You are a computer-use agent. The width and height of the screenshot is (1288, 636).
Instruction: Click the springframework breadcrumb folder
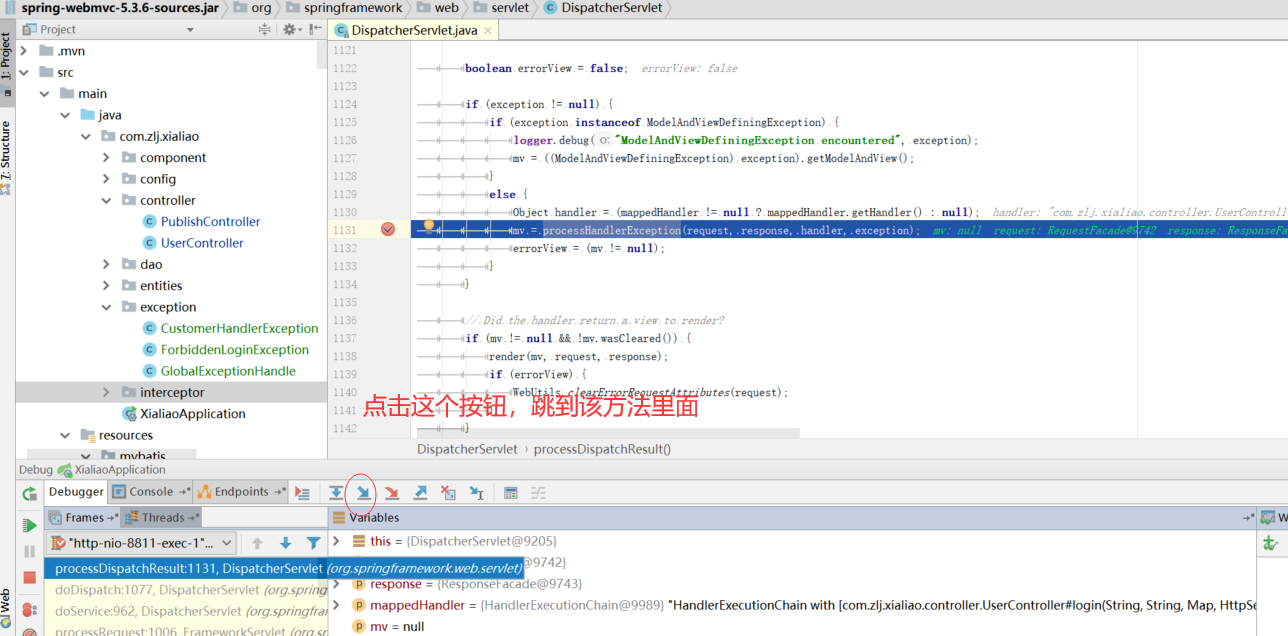click(x=343, y=8)
